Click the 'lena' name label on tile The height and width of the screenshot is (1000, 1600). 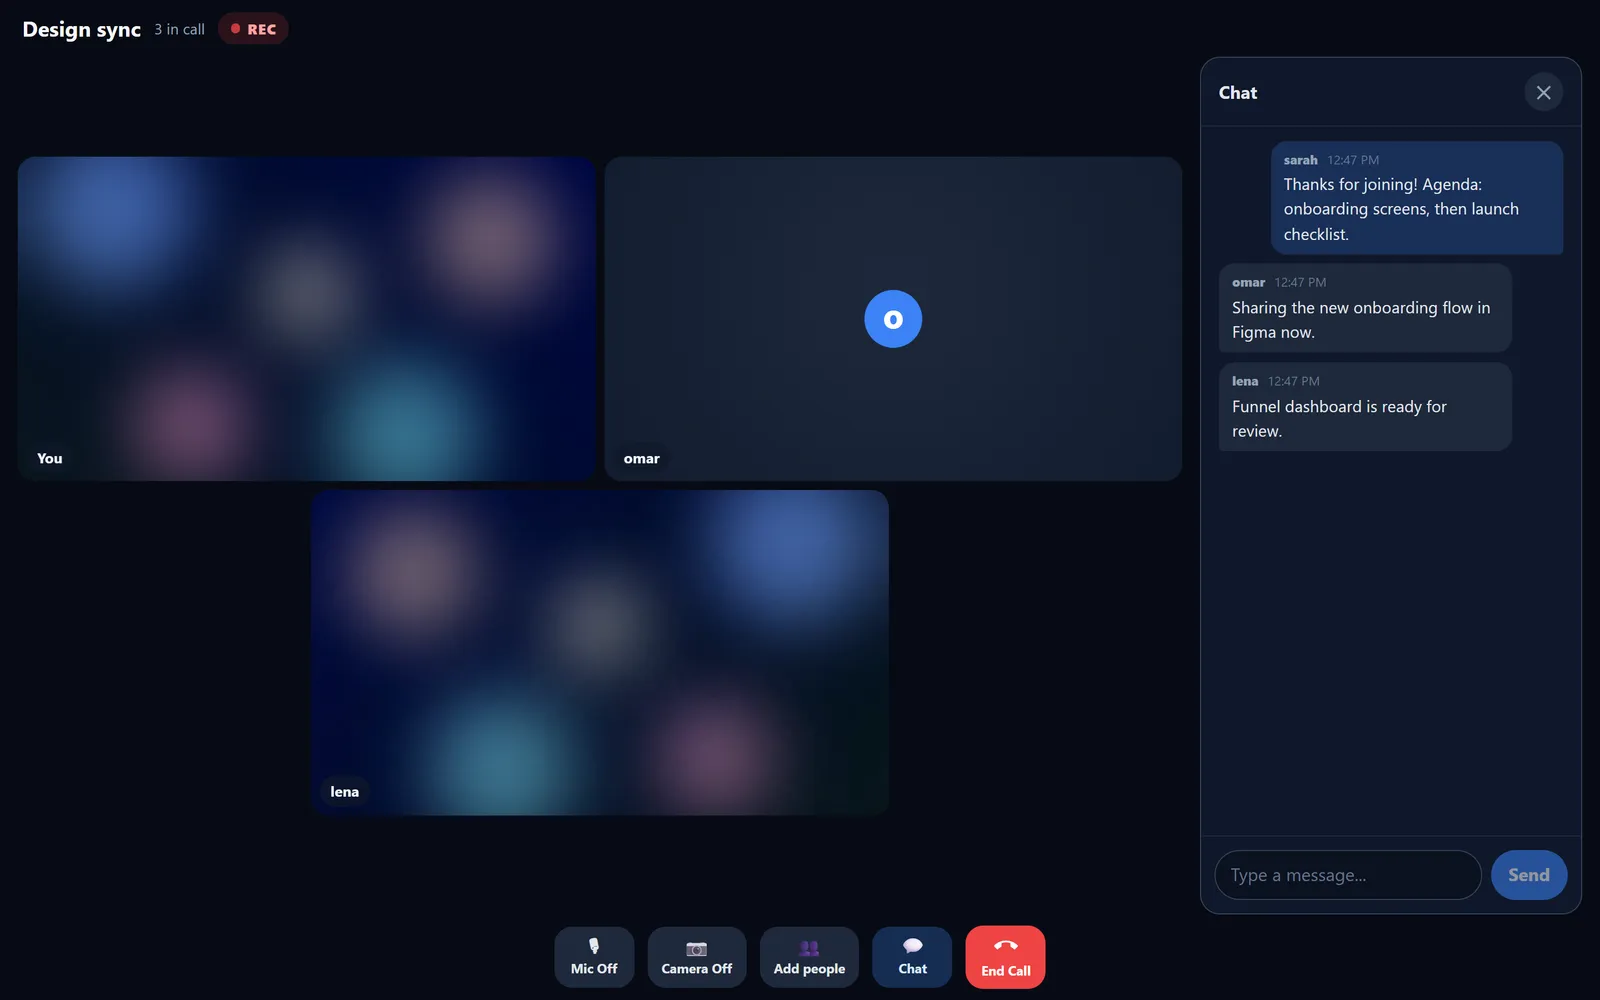tap(344, 792)
